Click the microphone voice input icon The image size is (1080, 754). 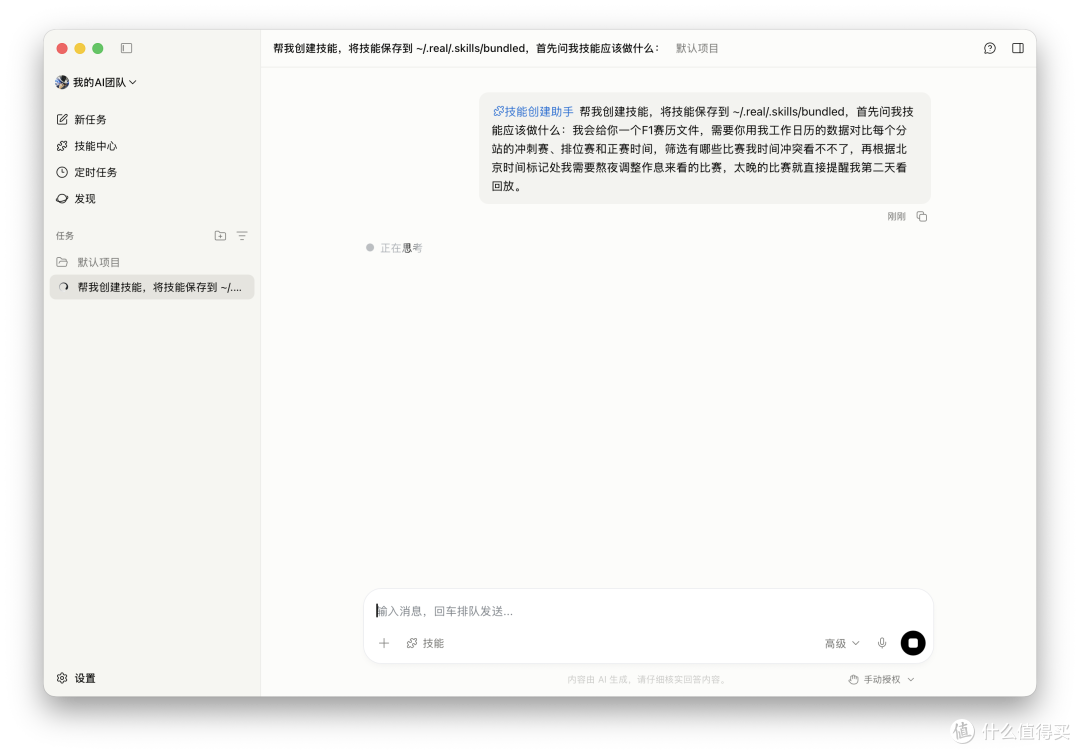click(x=882, y=643)
